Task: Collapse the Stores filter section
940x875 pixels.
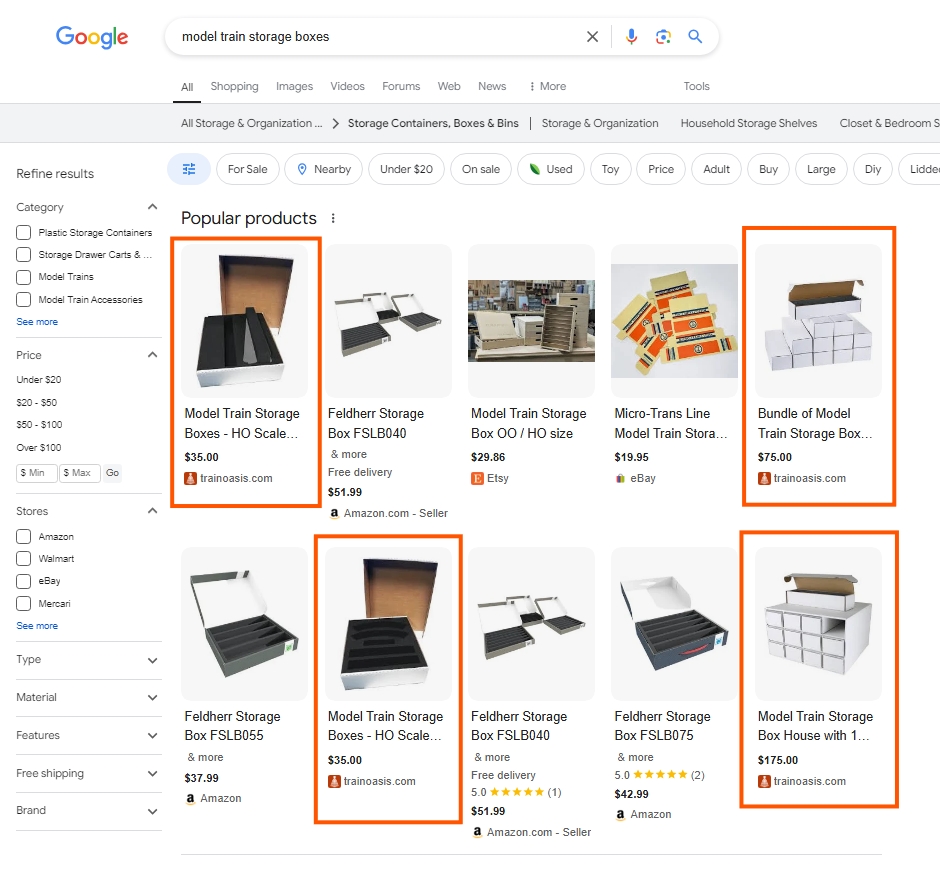Action: tap(152, 511)
